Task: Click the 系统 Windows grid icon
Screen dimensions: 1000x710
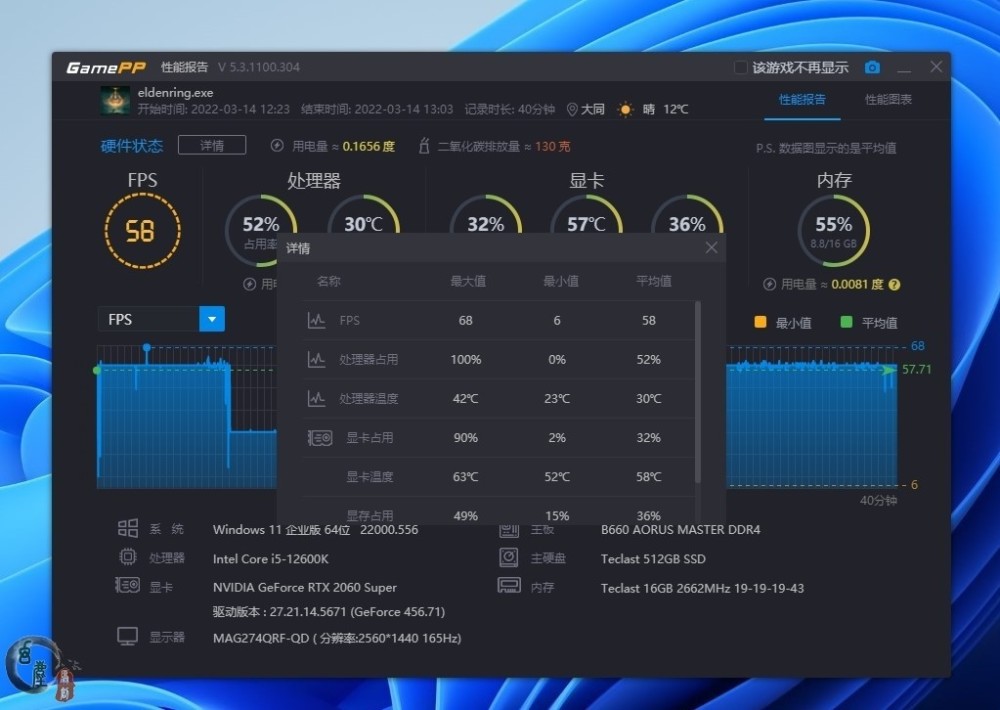Action: click(128, 528)
